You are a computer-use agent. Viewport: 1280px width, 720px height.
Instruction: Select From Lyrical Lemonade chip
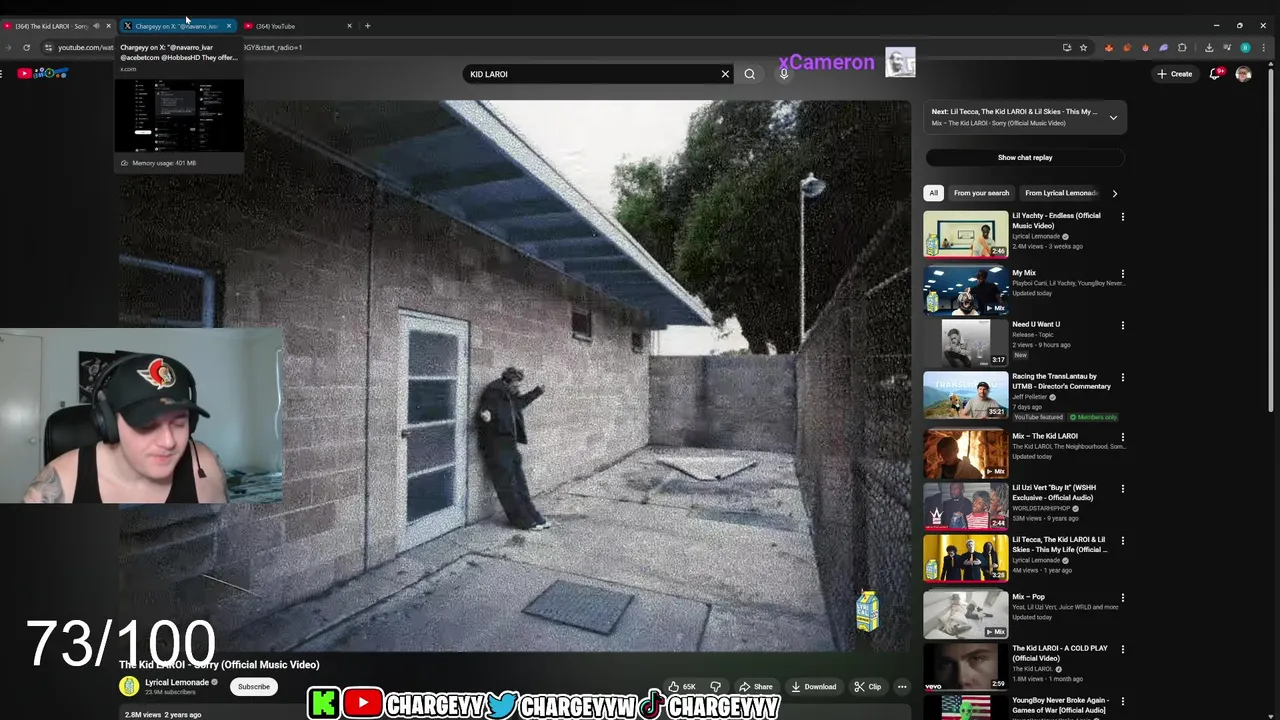[x=1061, y=193]
